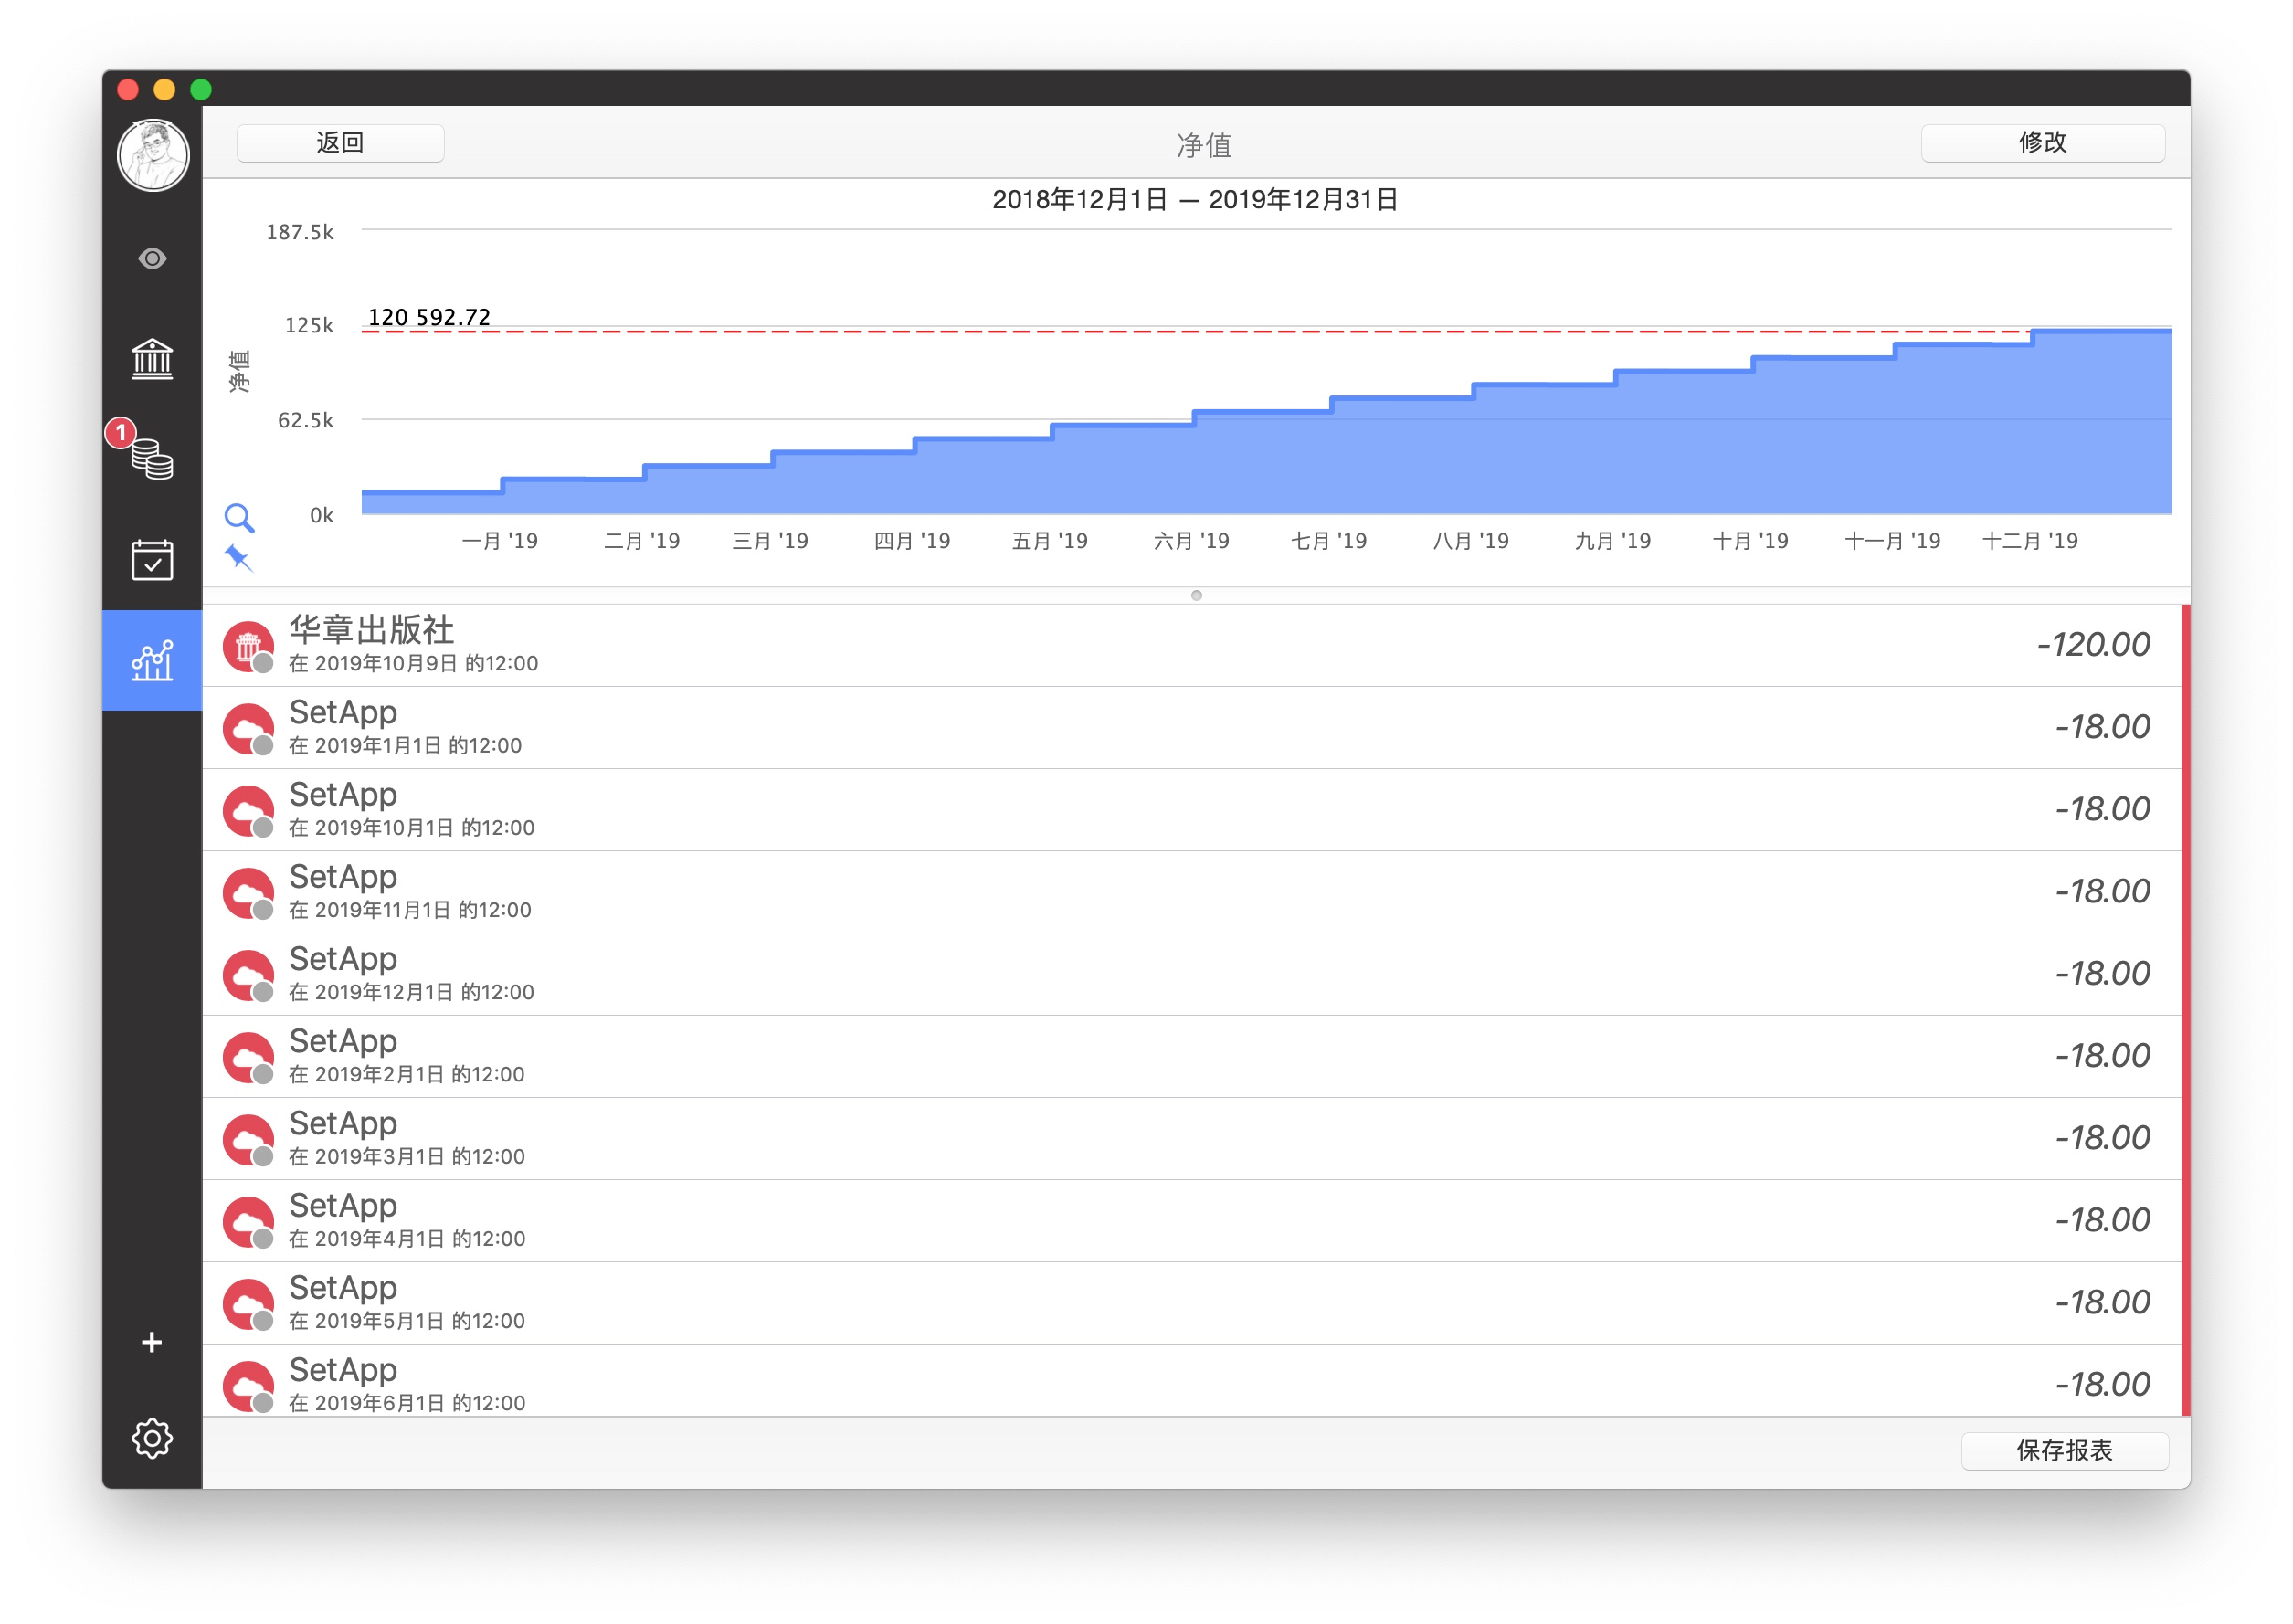Open the eye overview sidebar icon
Image resolution: width=2293 pixels, height=1624 pixels.
coord(152,259)
